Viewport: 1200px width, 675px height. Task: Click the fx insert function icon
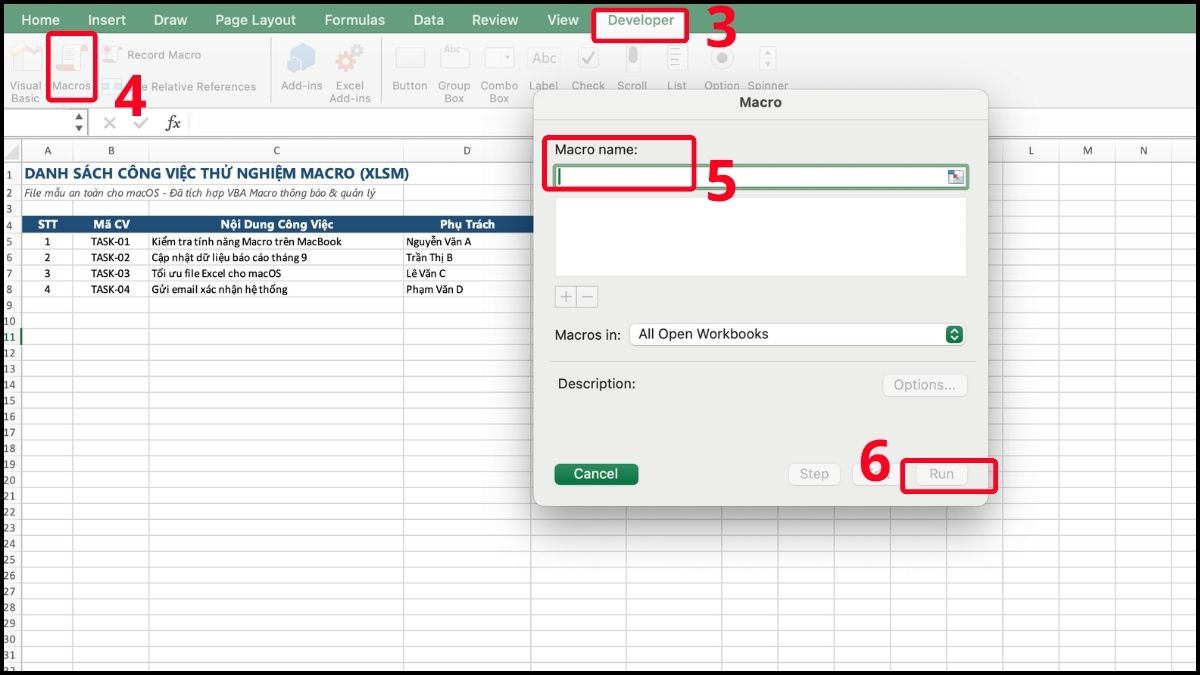tap(173, 122)
